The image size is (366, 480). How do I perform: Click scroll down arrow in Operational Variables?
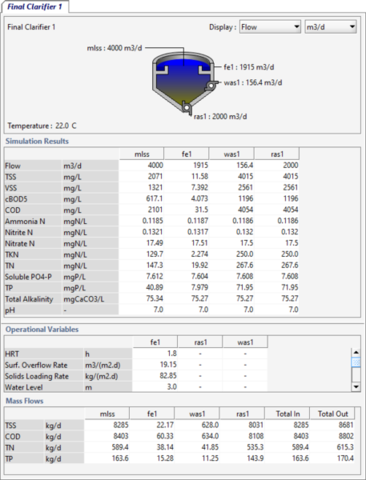[356, 387]
